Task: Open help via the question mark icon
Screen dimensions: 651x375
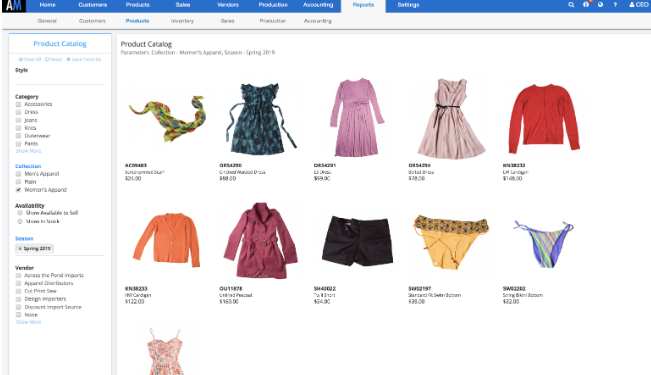Action: tap(615, 5)
